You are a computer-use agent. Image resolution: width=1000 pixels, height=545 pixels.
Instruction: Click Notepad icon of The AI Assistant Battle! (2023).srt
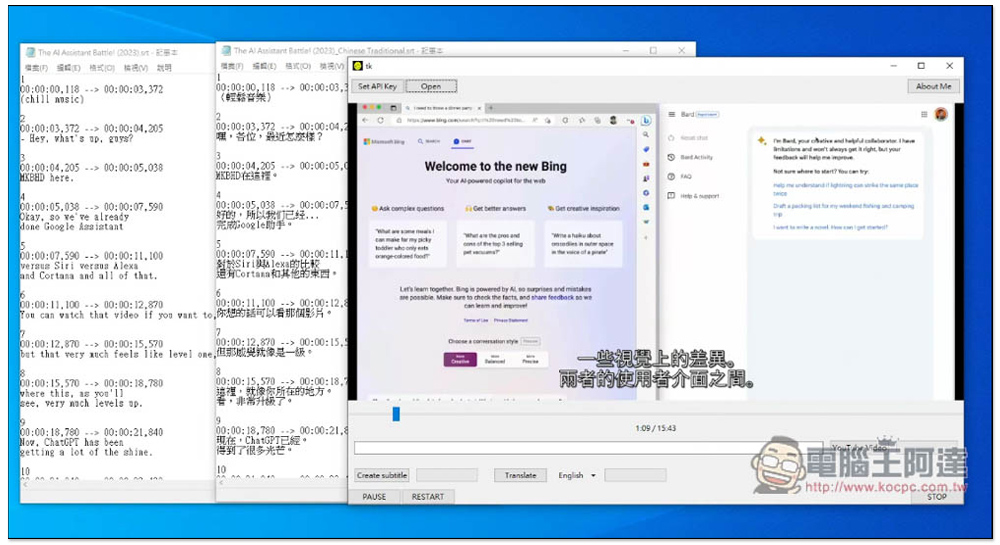click(30, 52)
